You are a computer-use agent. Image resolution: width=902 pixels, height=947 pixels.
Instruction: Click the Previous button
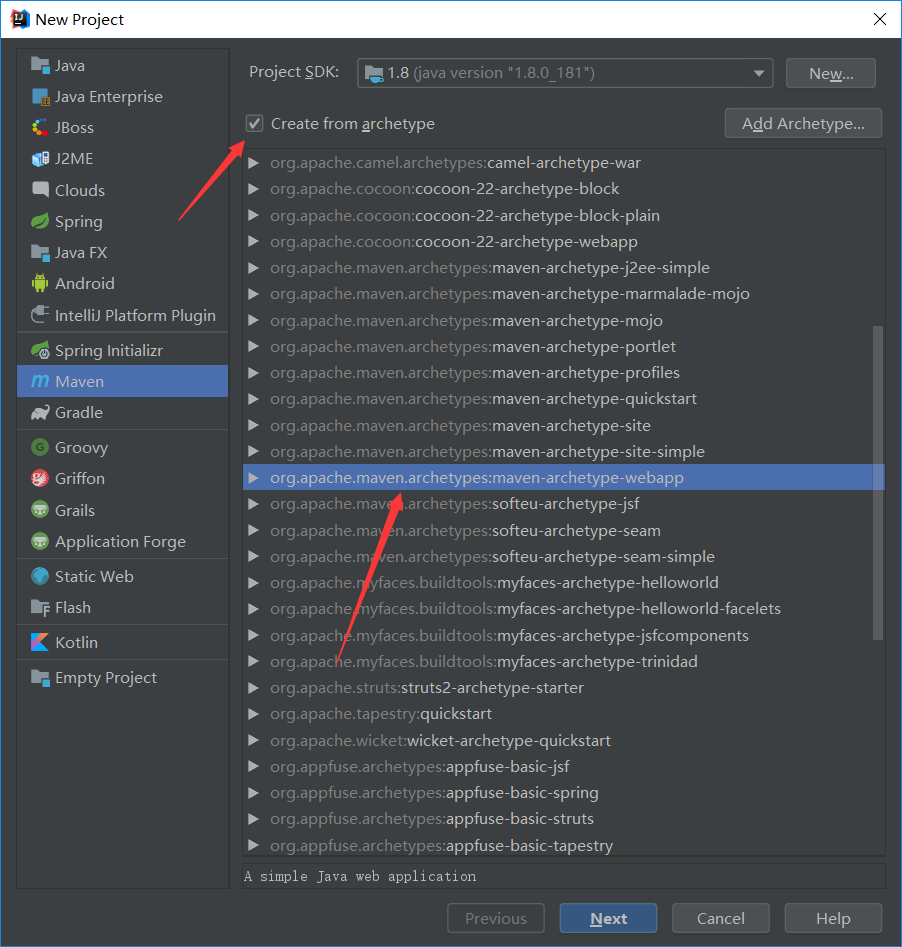coord(496,918)
